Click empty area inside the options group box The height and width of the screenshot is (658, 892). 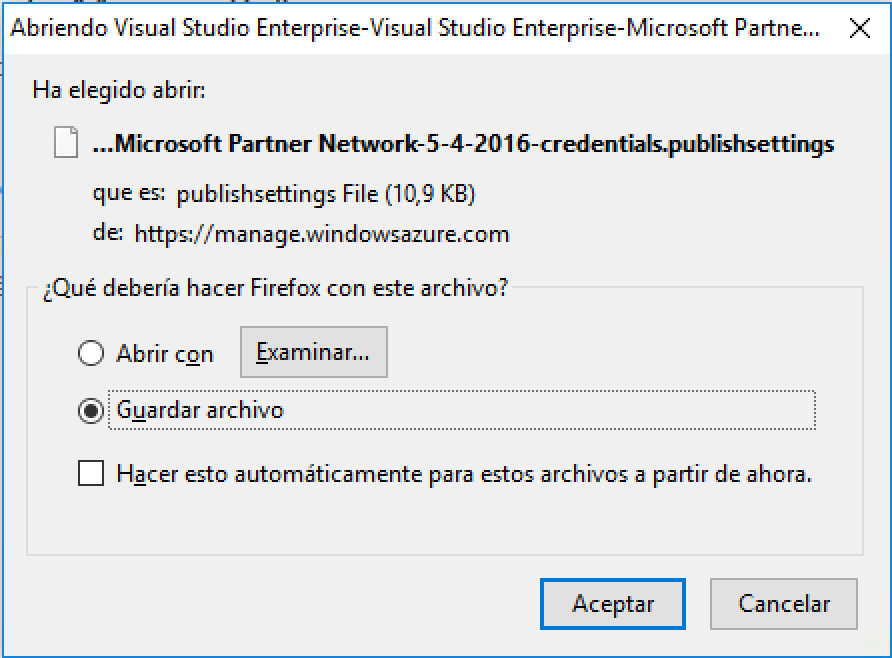[444, 523]
